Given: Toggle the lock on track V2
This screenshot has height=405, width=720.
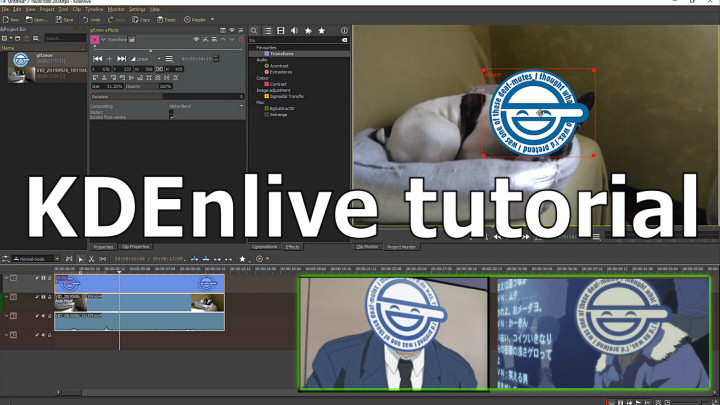Looking at the screenshot, I should [x=50, y=278].
